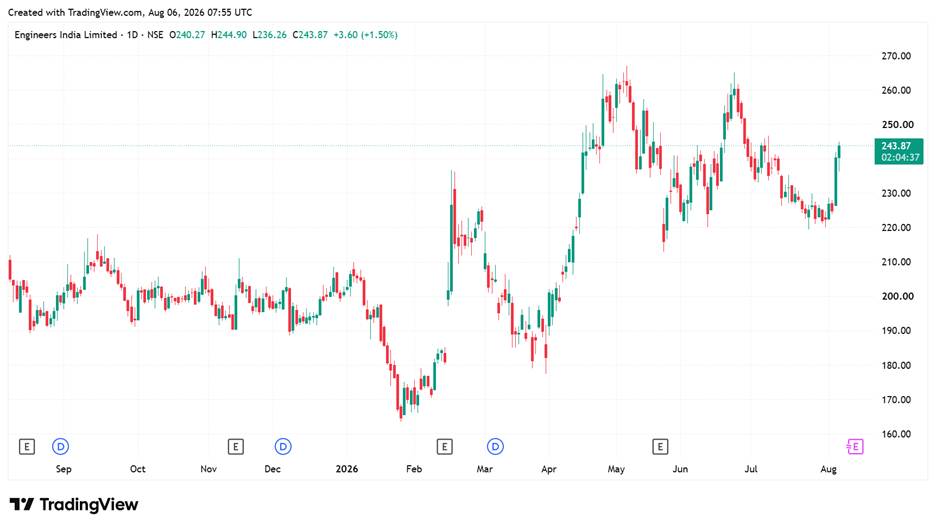
Task: Click the change value +3.60 (+1.50%)
Action: 365,35
